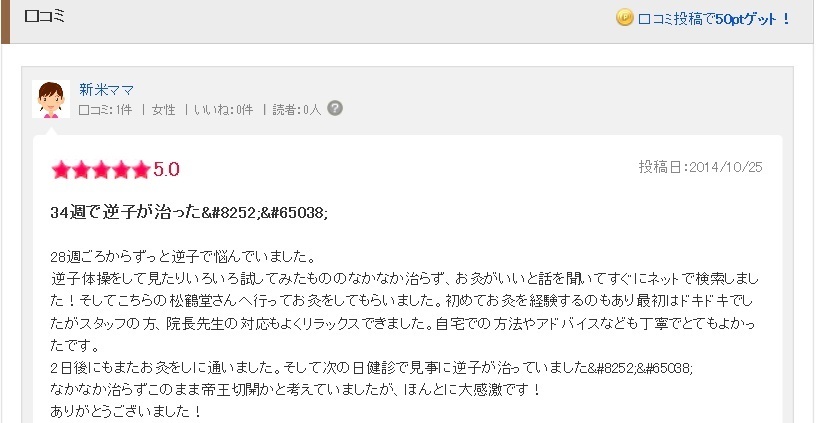Click the 読者: 0人 count
Viewport: 825px width, 423px height.
tap(296, 109)
